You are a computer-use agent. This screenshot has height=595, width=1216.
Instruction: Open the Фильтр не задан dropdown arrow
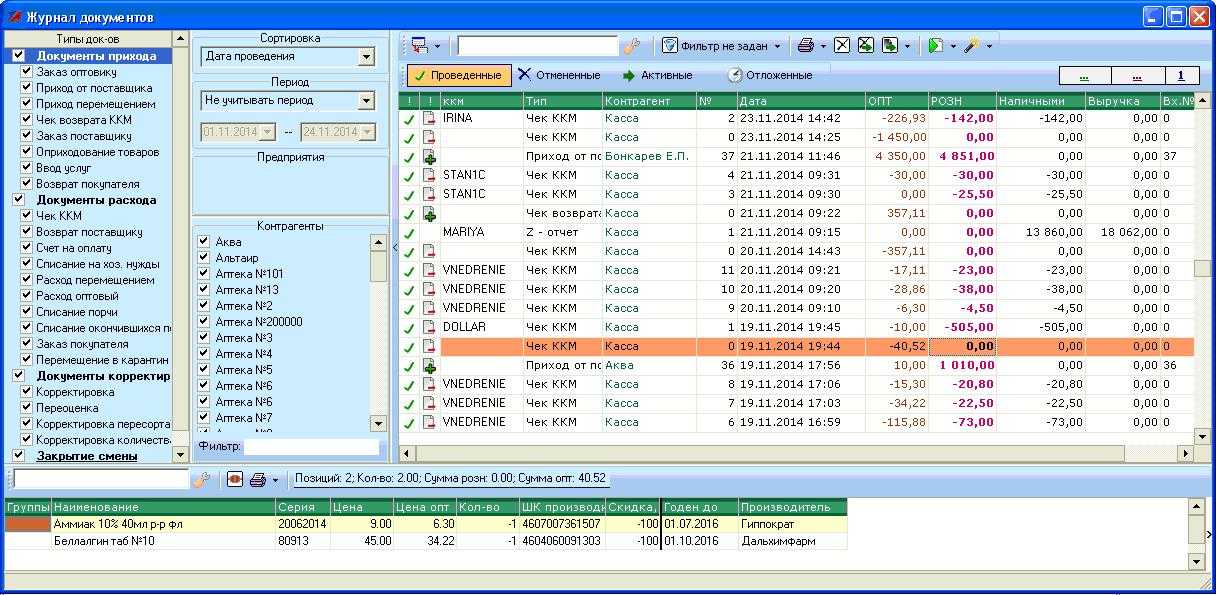(x=777, y=46)
